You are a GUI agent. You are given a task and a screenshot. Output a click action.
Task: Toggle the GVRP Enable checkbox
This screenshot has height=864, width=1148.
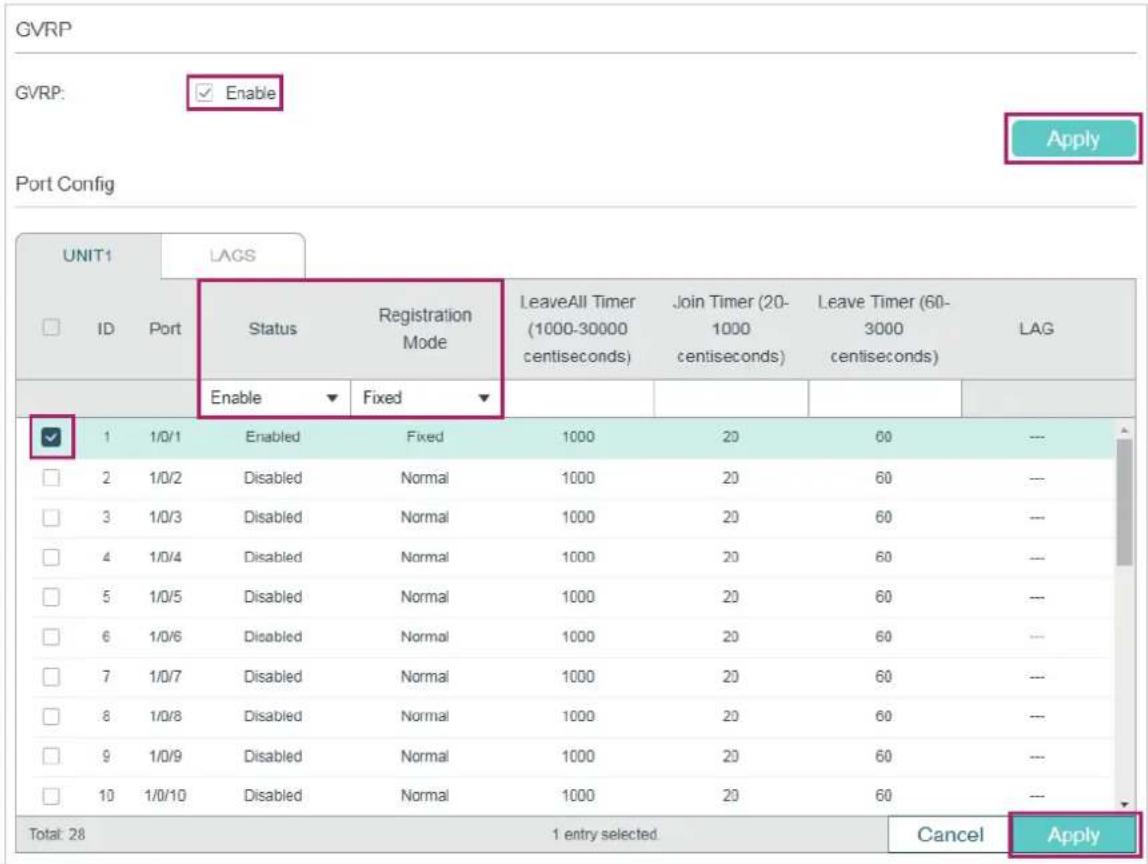[x=204, y=93]
